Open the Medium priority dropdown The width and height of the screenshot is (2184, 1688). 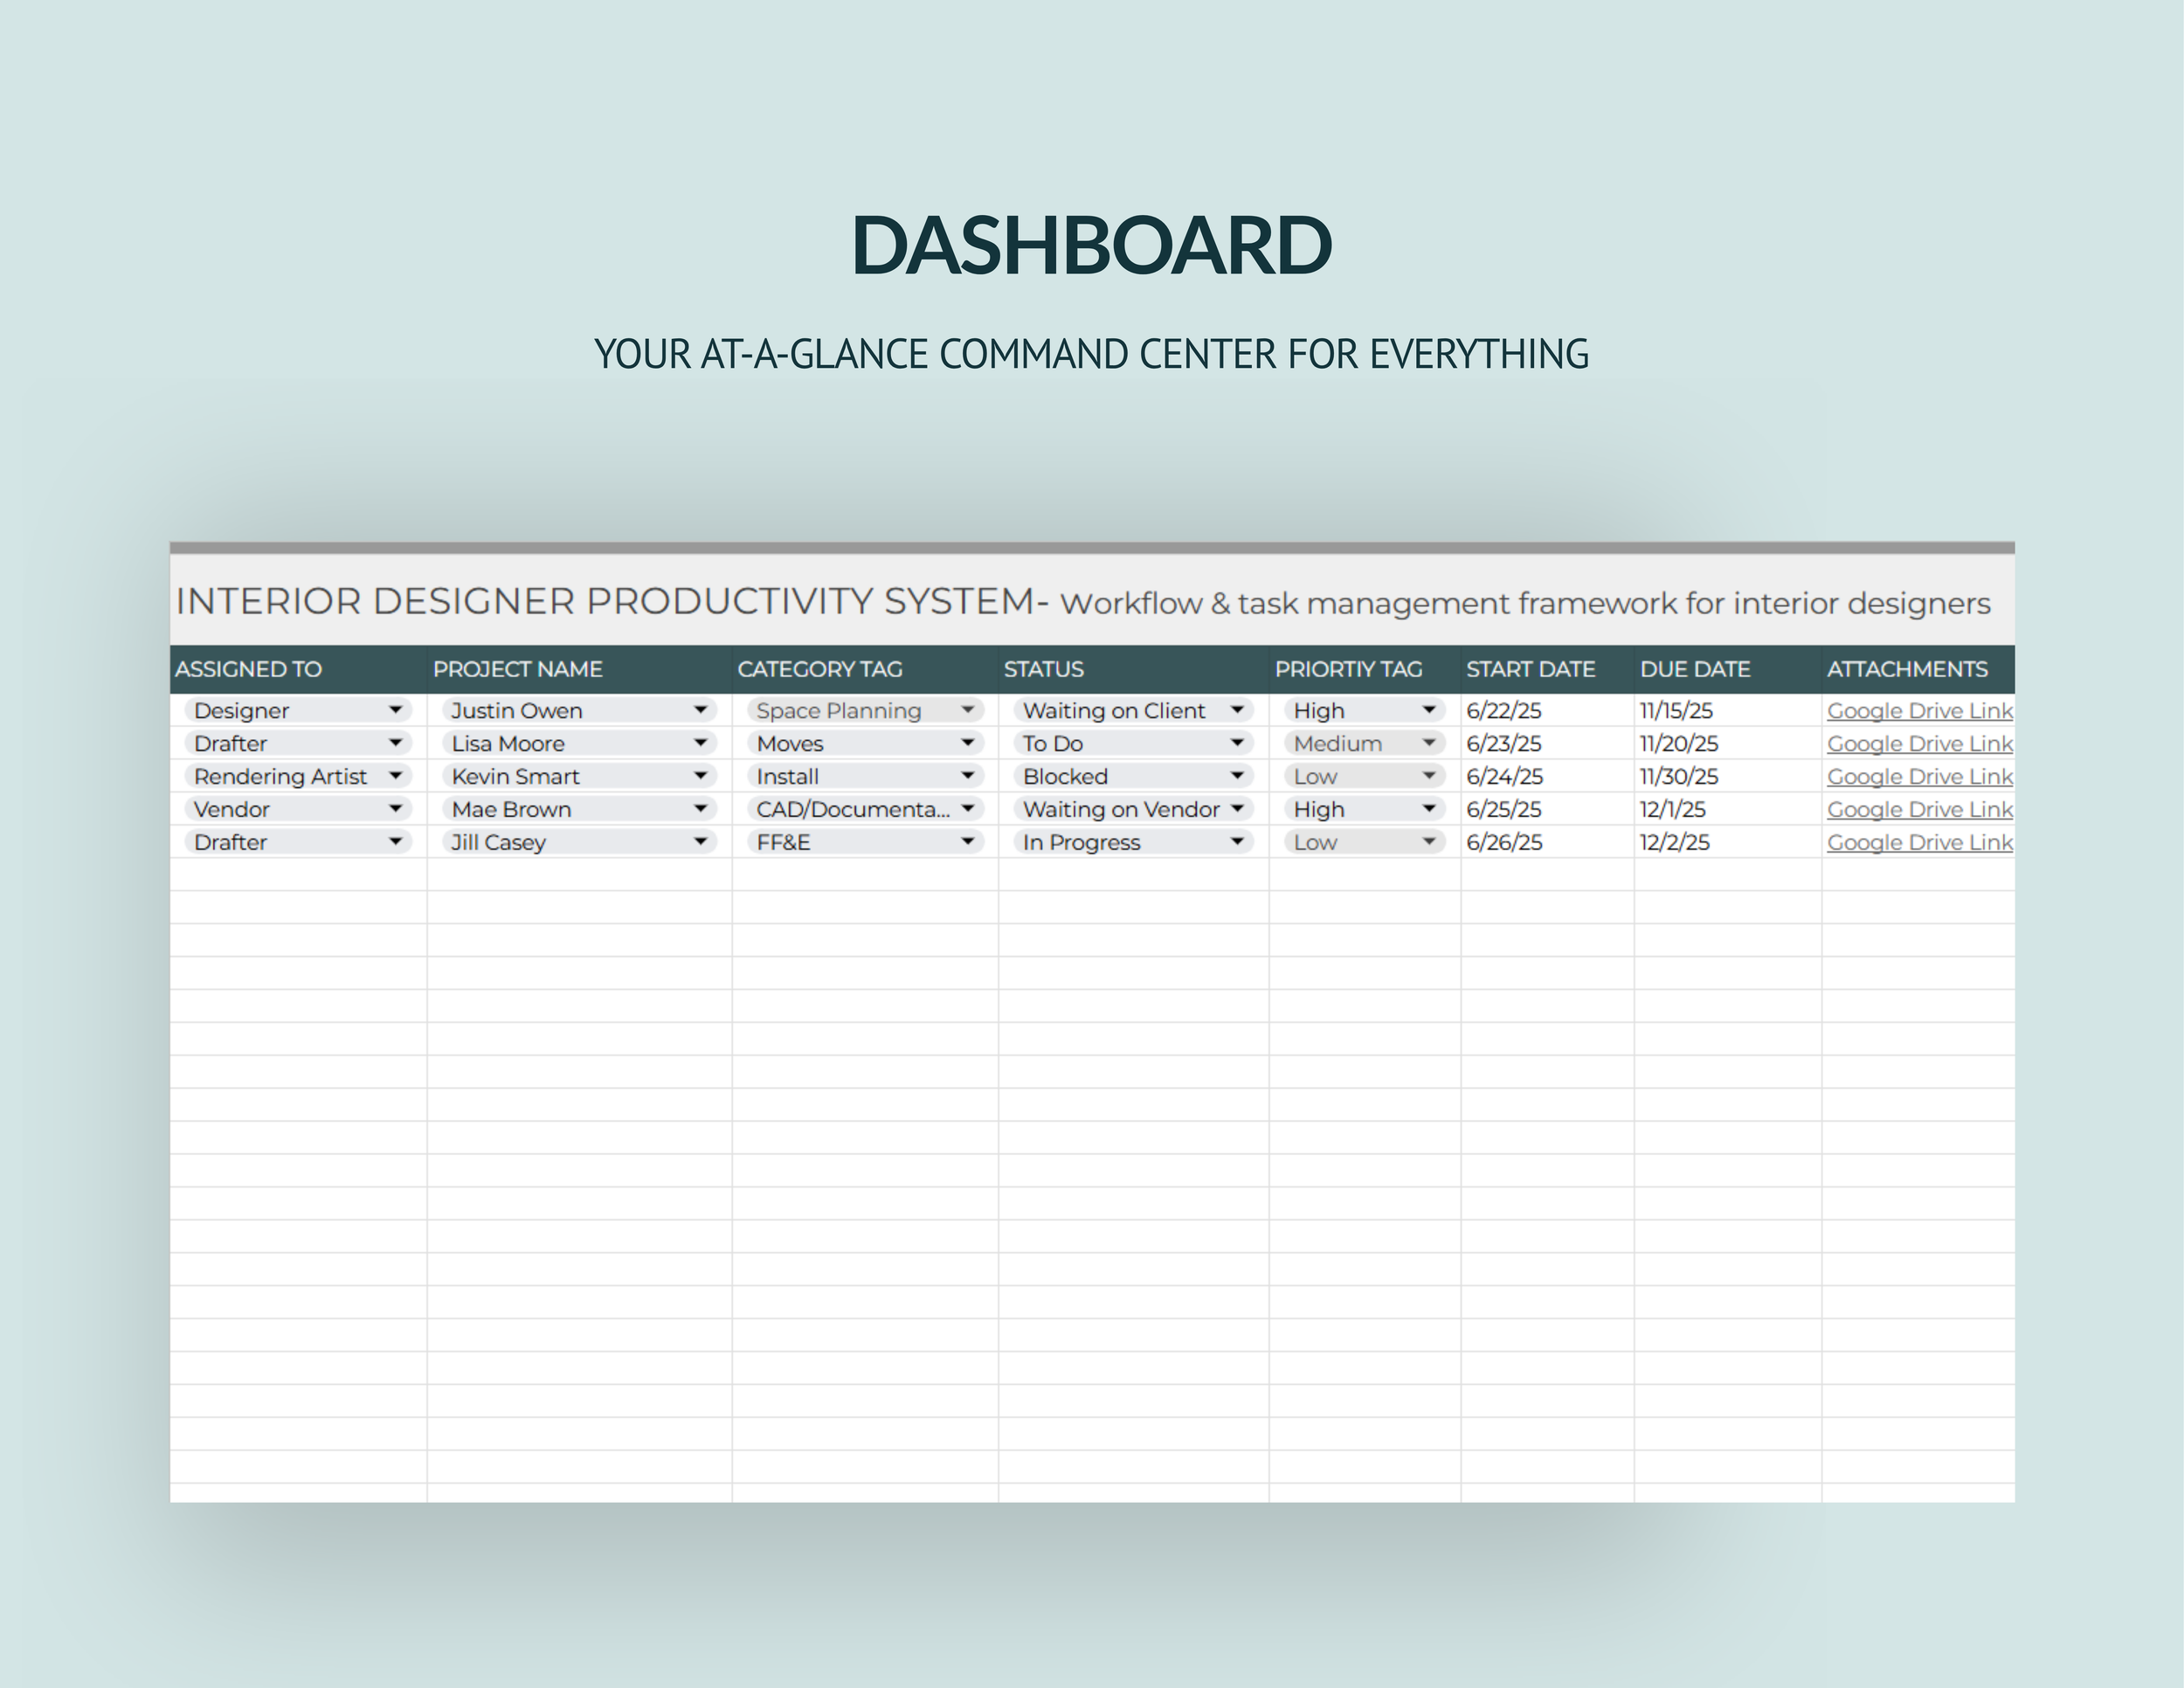click(x=1429, y=743)
